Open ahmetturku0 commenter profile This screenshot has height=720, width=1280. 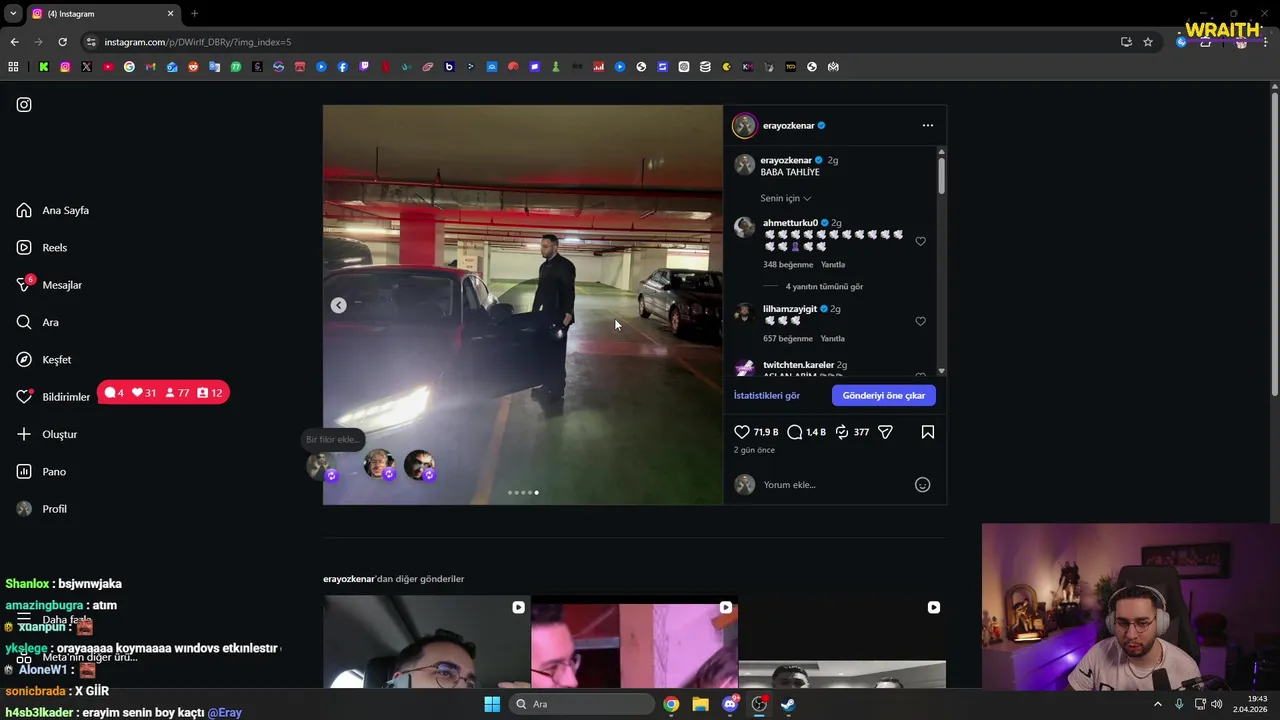tap(790, 223)
